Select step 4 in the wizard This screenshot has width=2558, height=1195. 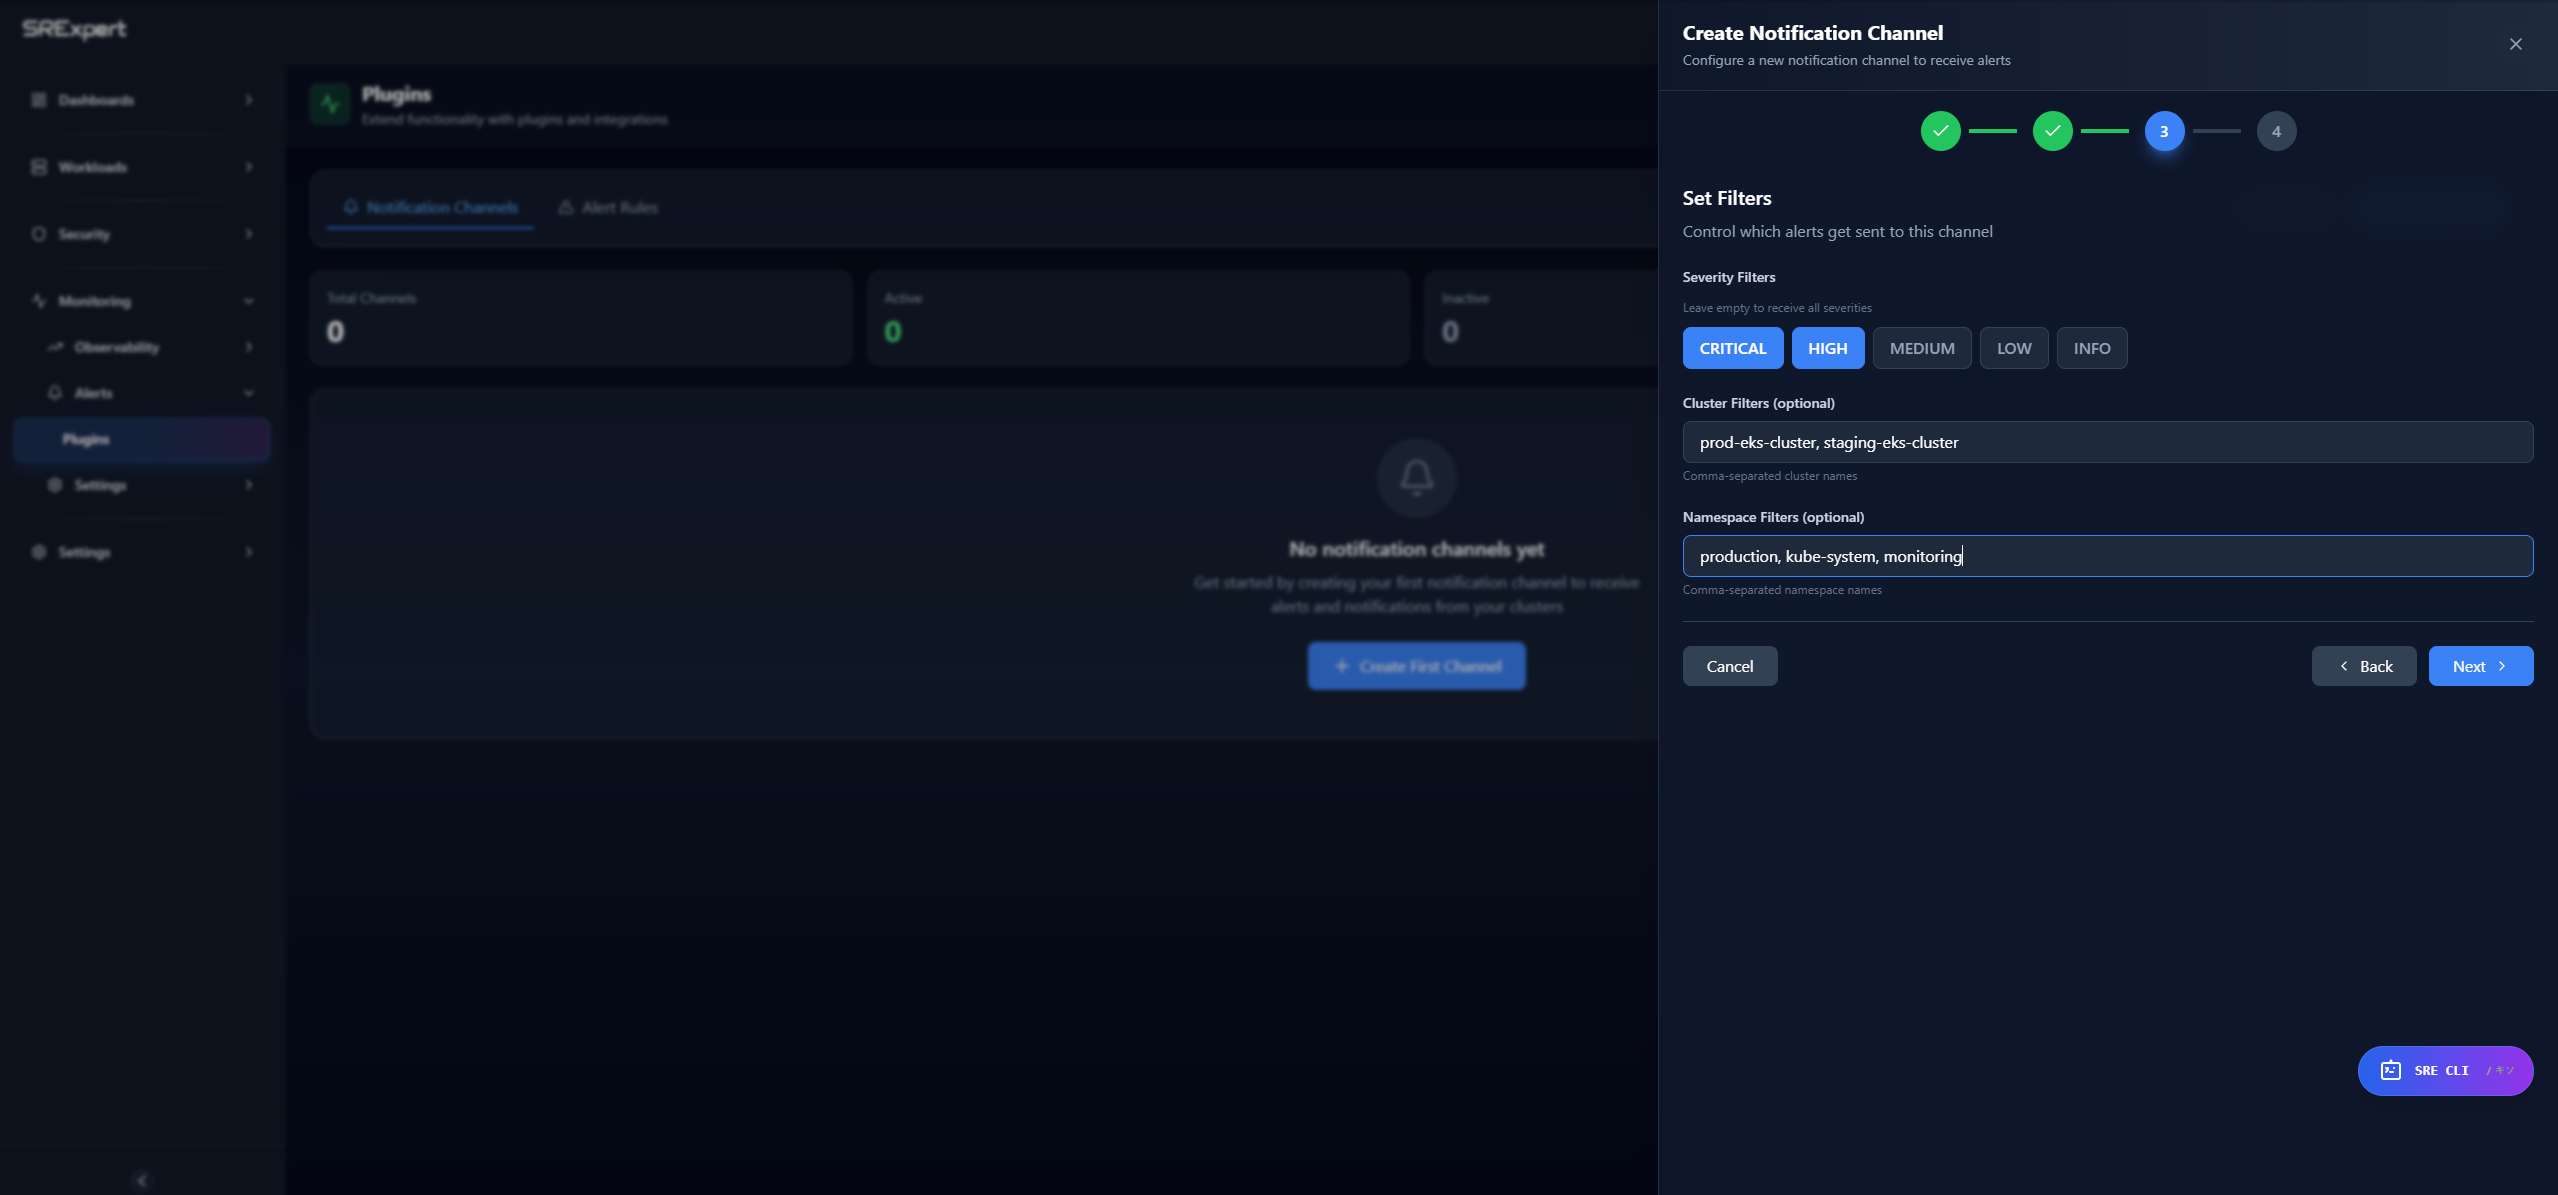[2276, 131]
